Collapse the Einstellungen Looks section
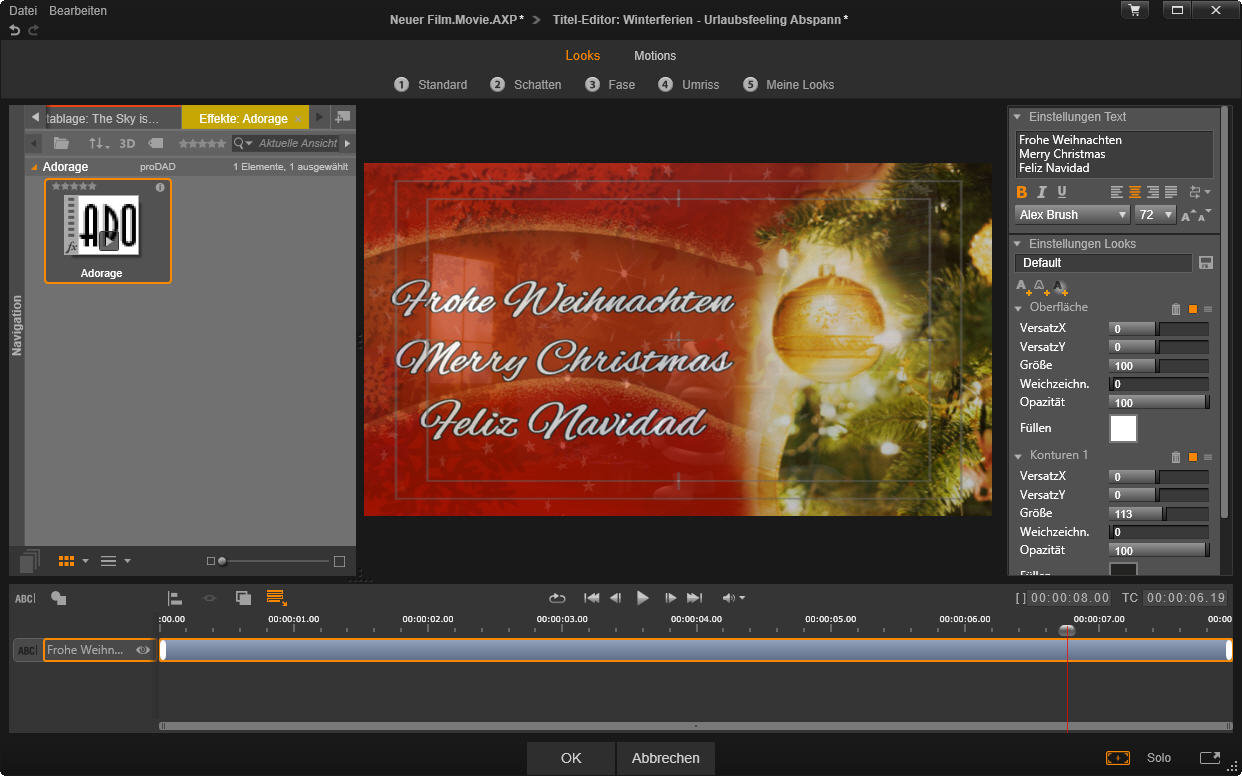Viewport: 1242px width, 776px height. point(1018,244)
